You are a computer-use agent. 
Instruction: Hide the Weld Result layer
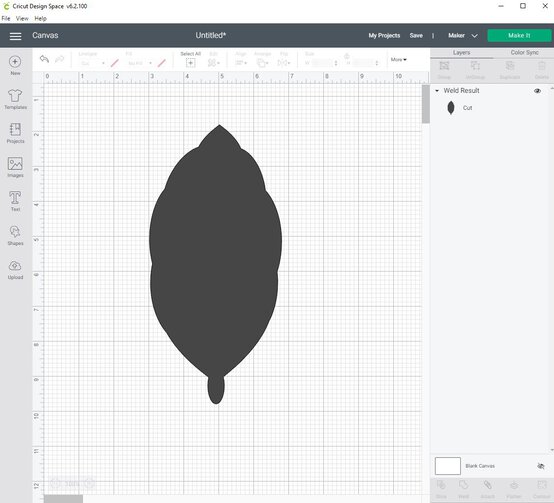pyautogui.click(x=537, y=91)
